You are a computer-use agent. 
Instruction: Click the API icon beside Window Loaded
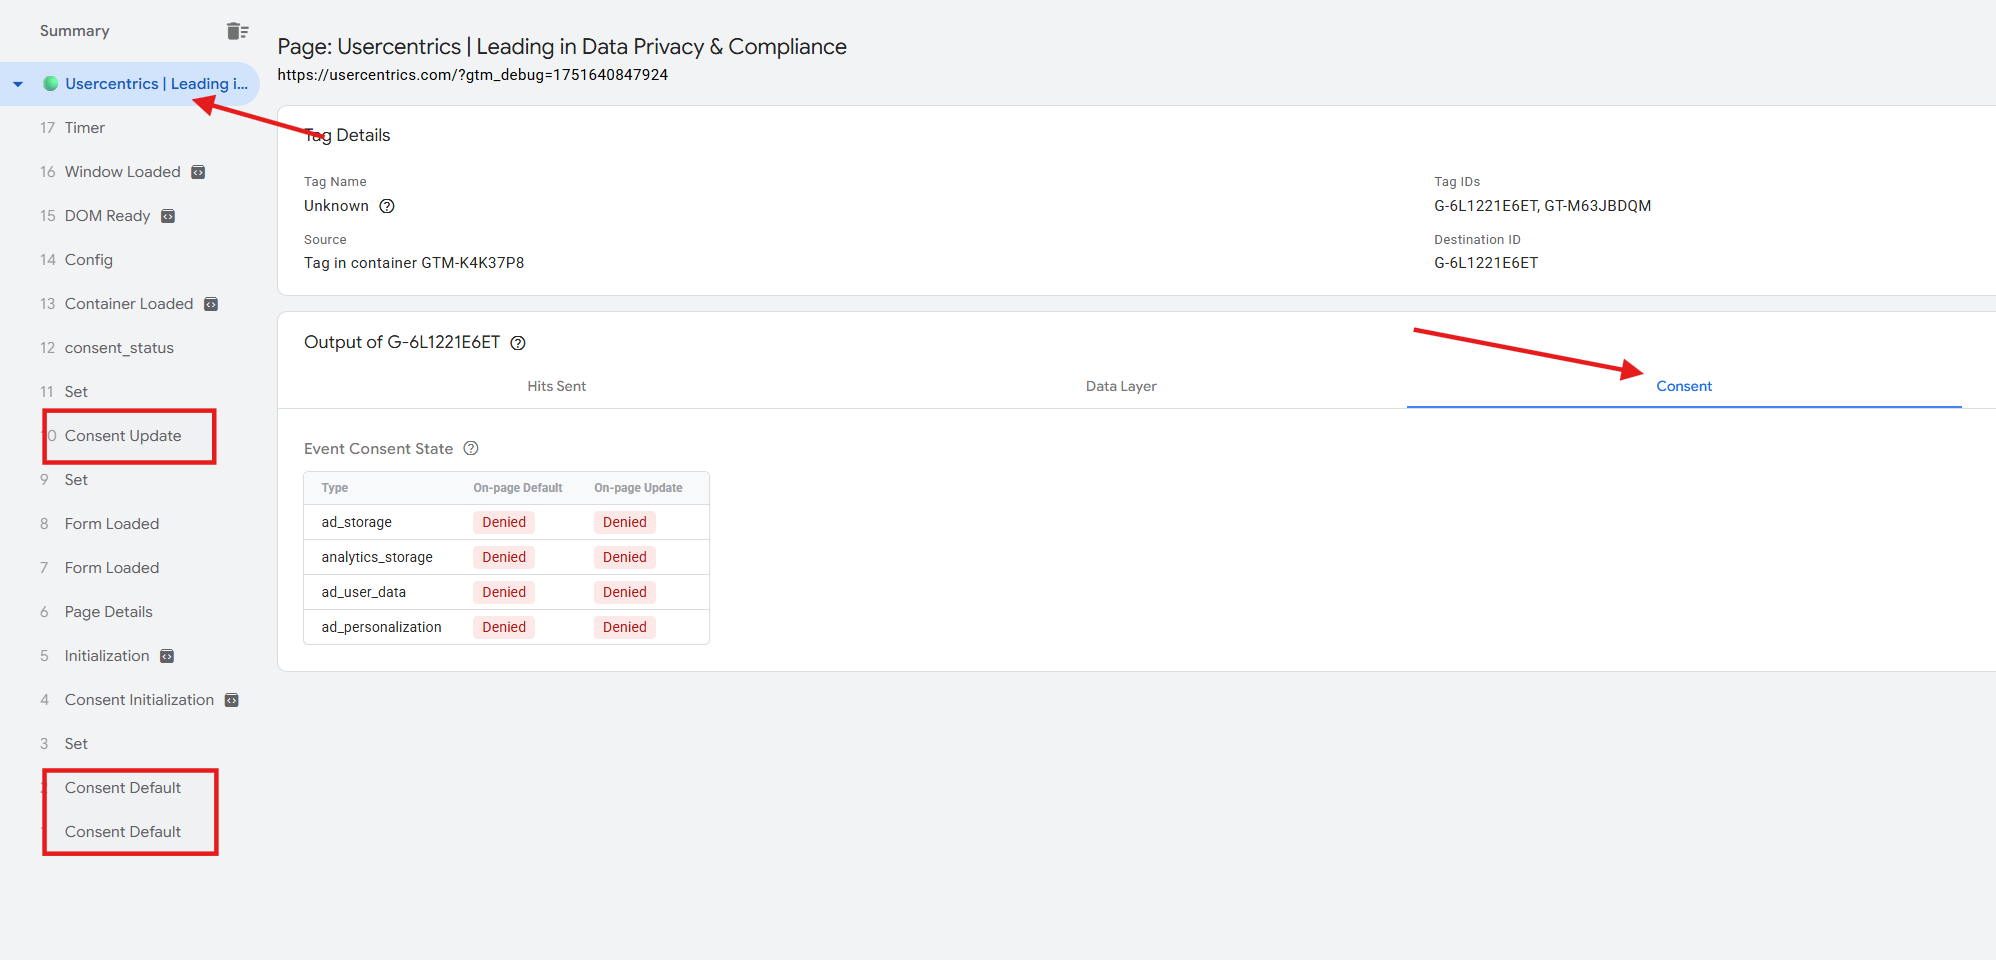tap(198, 172)
